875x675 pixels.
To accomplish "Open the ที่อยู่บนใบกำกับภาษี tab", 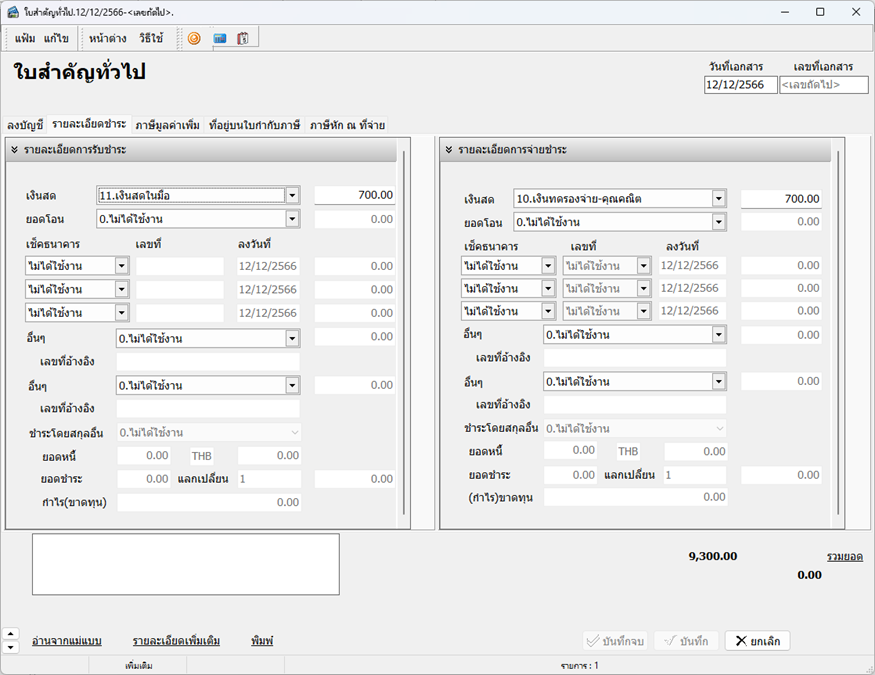I will 254,125.
